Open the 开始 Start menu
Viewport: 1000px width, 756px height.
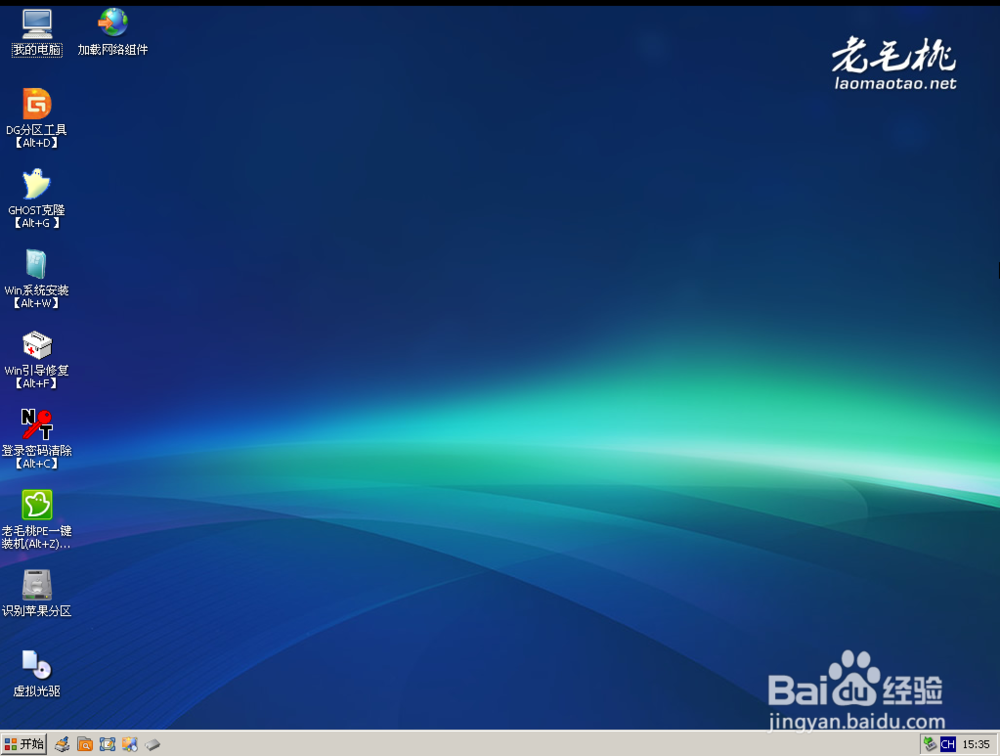click(23, 744)
